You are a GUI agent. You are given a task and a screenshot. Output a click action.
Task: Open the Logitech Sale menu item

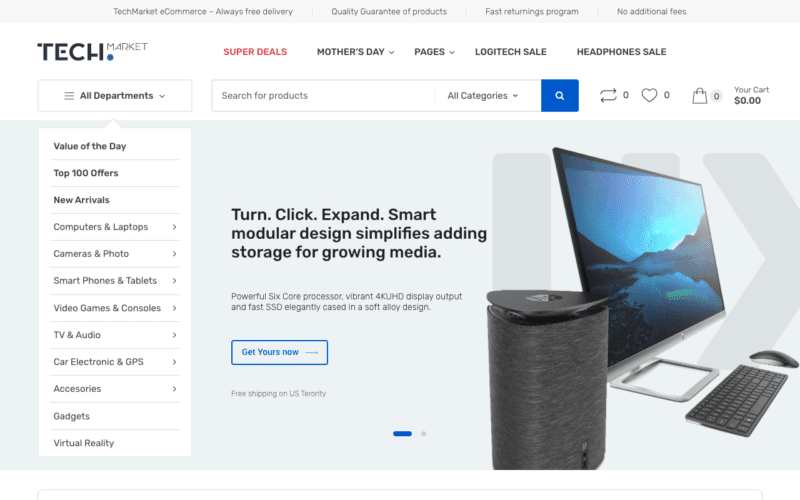[x=511, y=52]
